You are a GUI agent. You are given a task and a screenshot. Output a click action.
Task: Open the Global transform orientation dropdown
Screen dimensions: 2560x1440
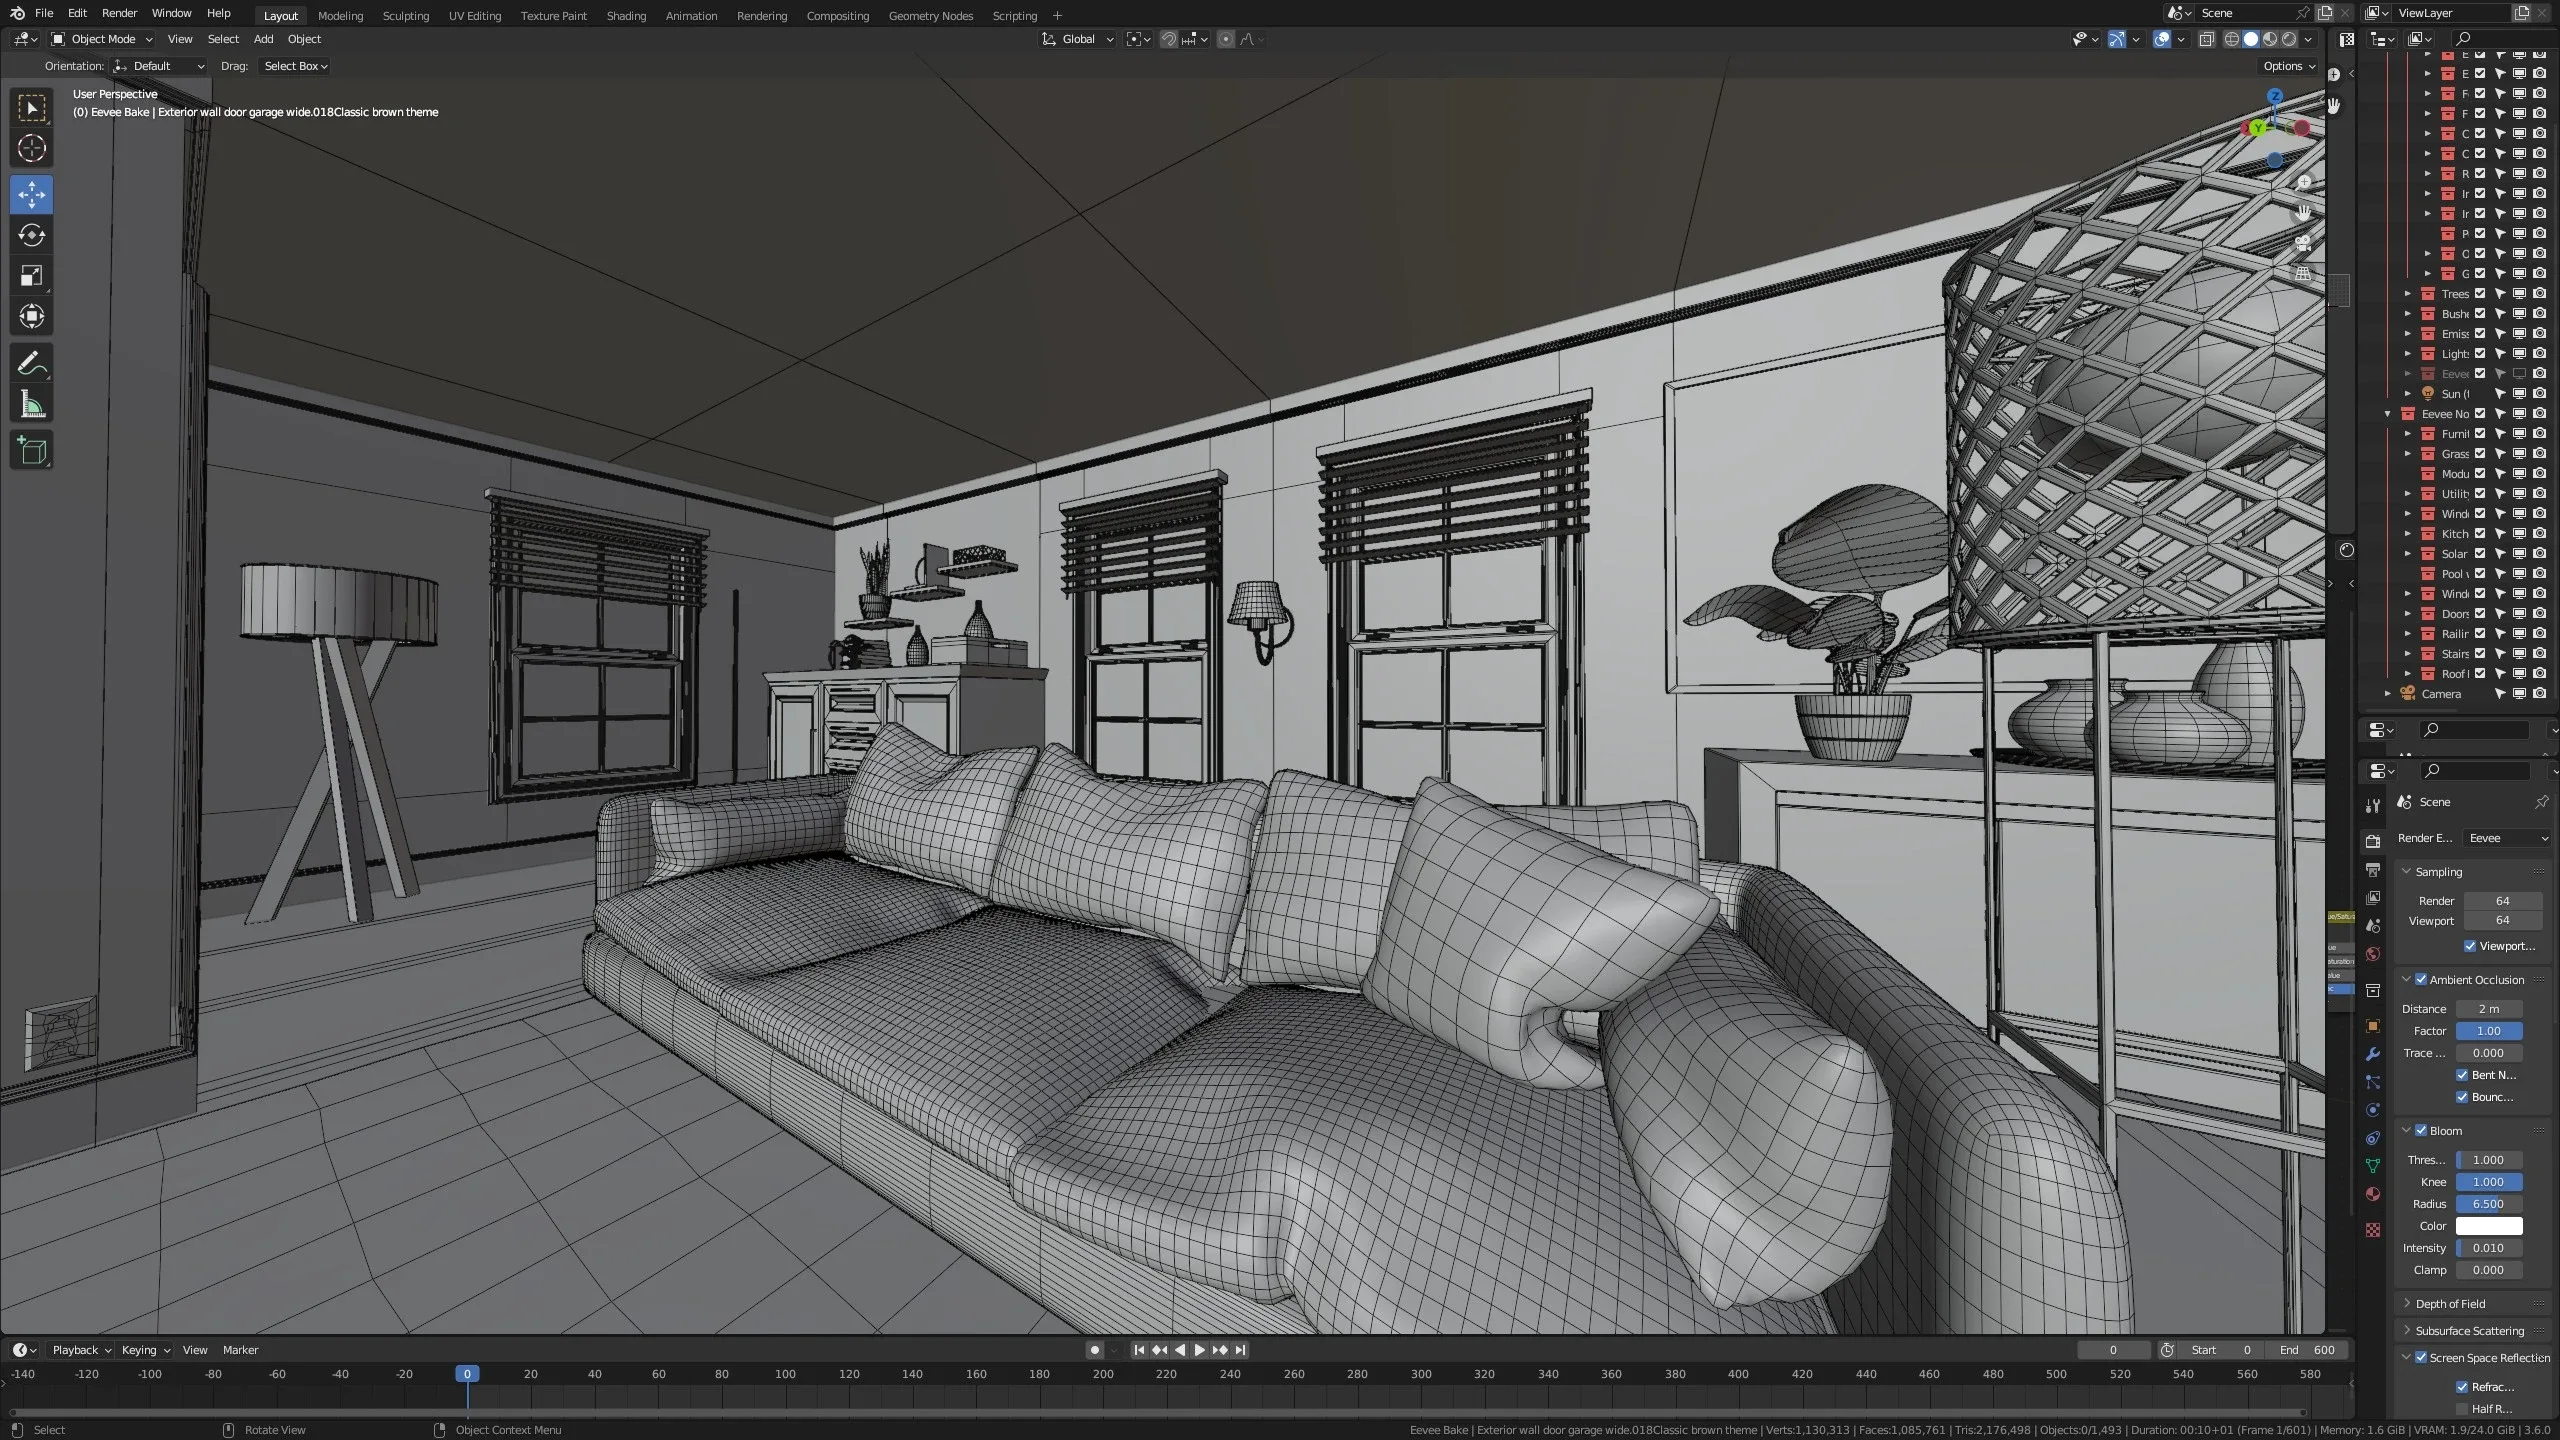[1077, 39]
